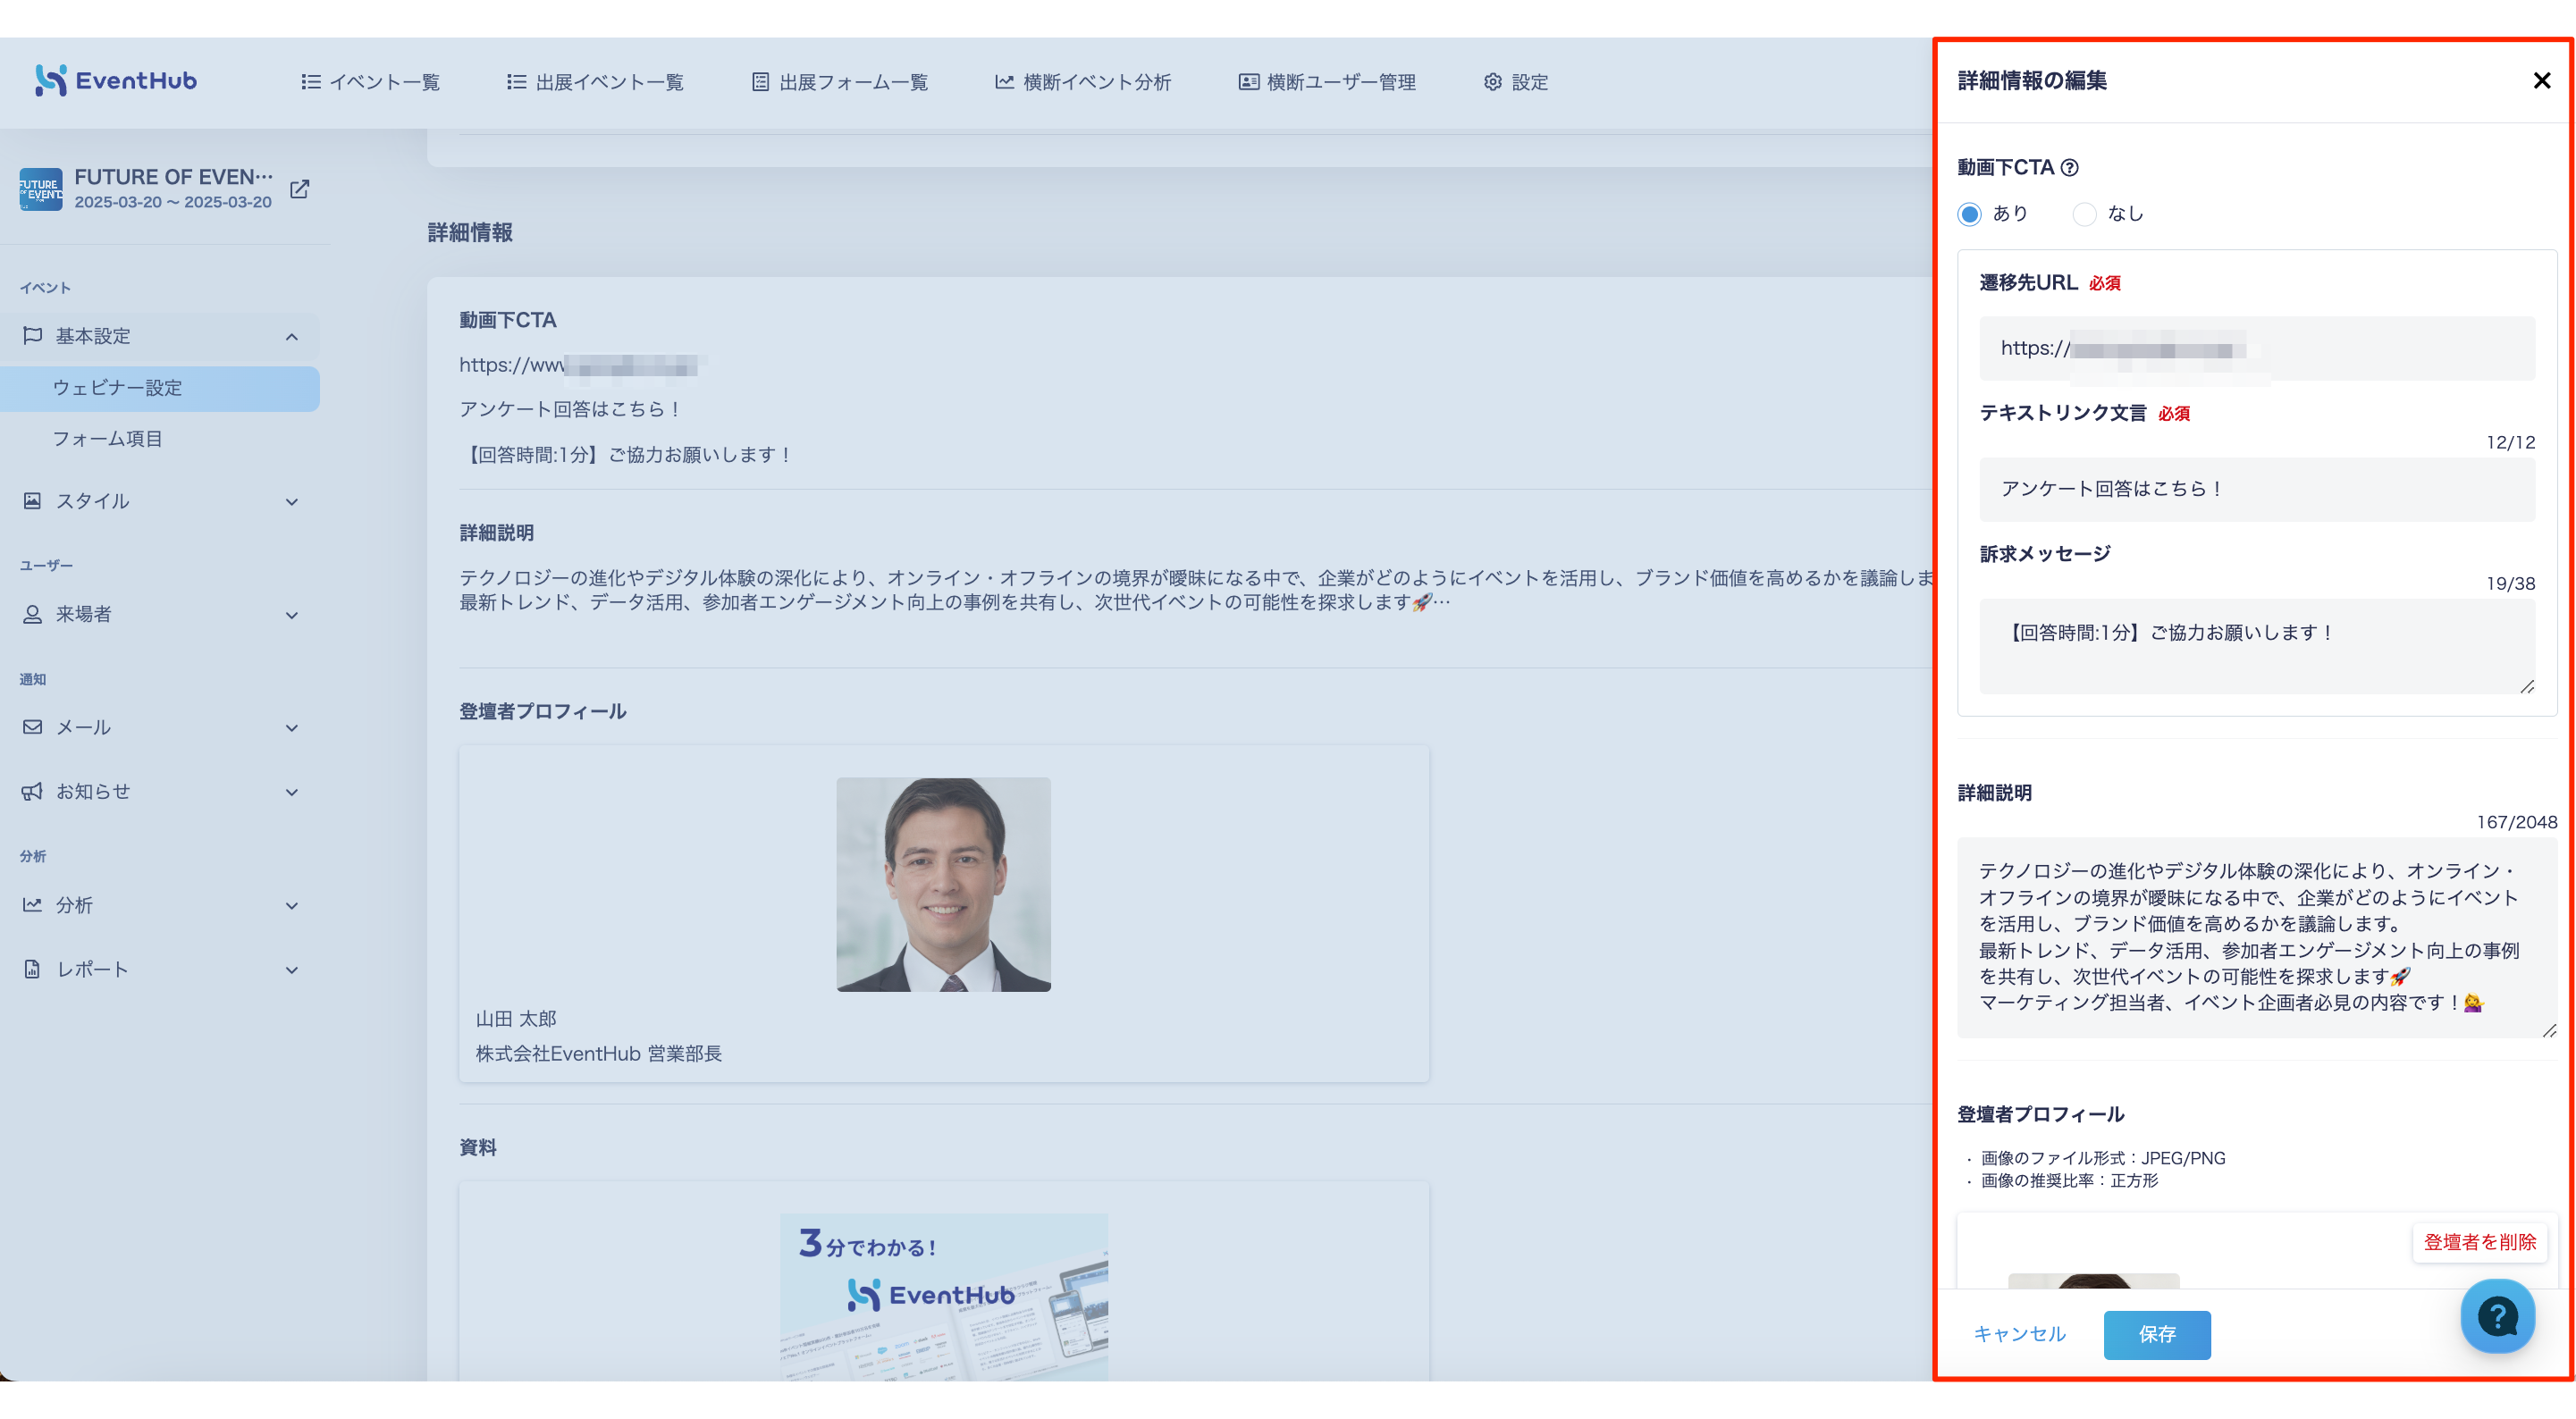Click the 設定 gear icon
The height and width of the screenshot is (1419, 2576).
[x=1493, y=82]
